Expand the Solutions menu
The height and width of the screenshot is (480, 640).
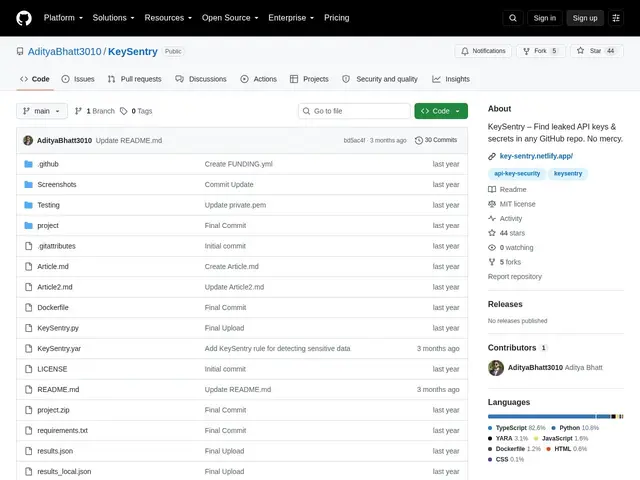[x=113, y=18]
